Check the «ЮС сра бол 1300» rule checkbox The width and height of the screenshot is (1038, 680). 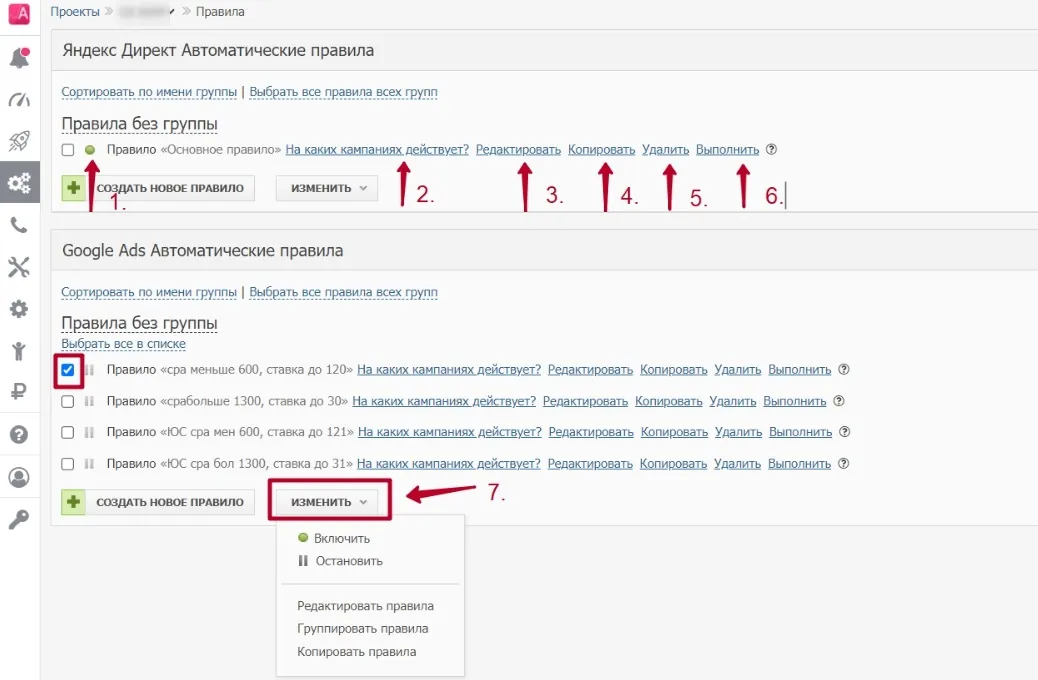(x=68, y=463)
